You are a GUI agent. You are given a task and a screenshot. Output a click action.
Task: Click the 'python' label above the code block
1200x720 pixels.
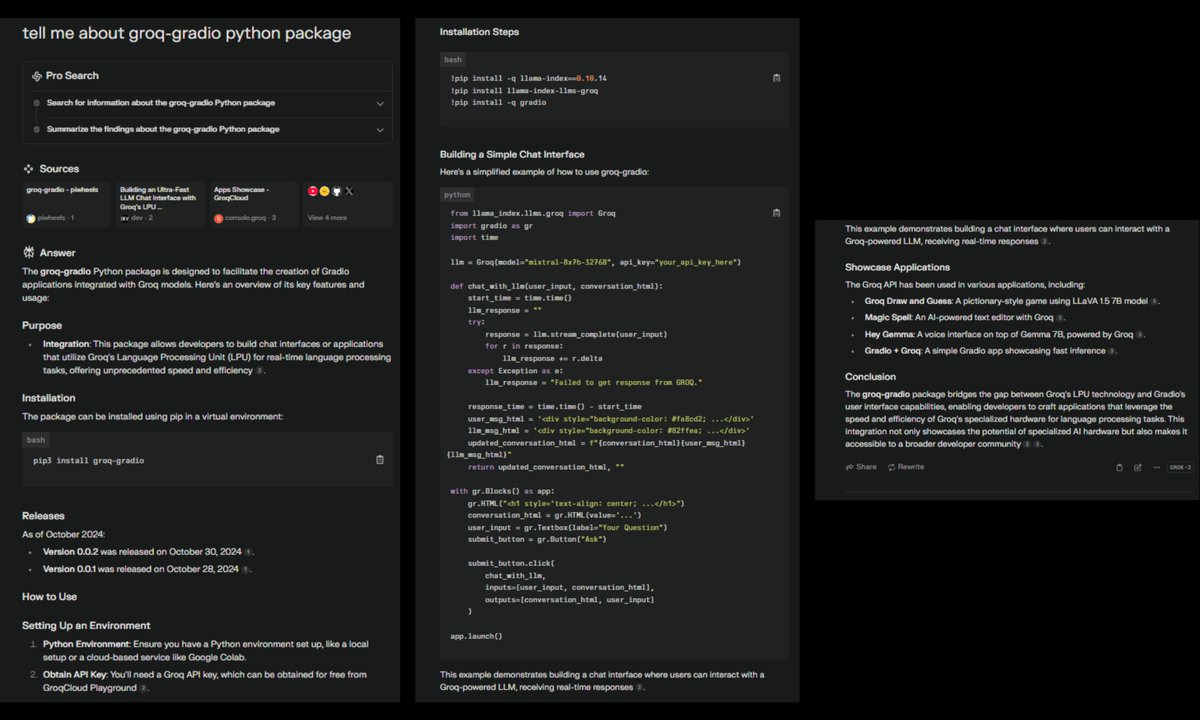click(x=457, y=195)
